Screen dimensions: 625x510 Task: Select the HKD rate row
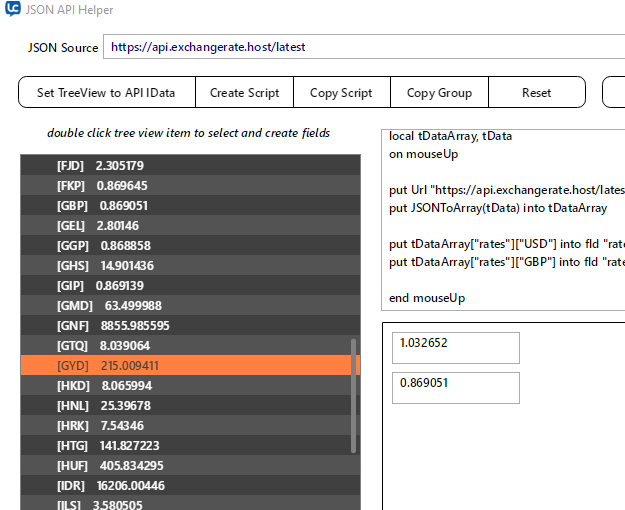tap(186, 386)
